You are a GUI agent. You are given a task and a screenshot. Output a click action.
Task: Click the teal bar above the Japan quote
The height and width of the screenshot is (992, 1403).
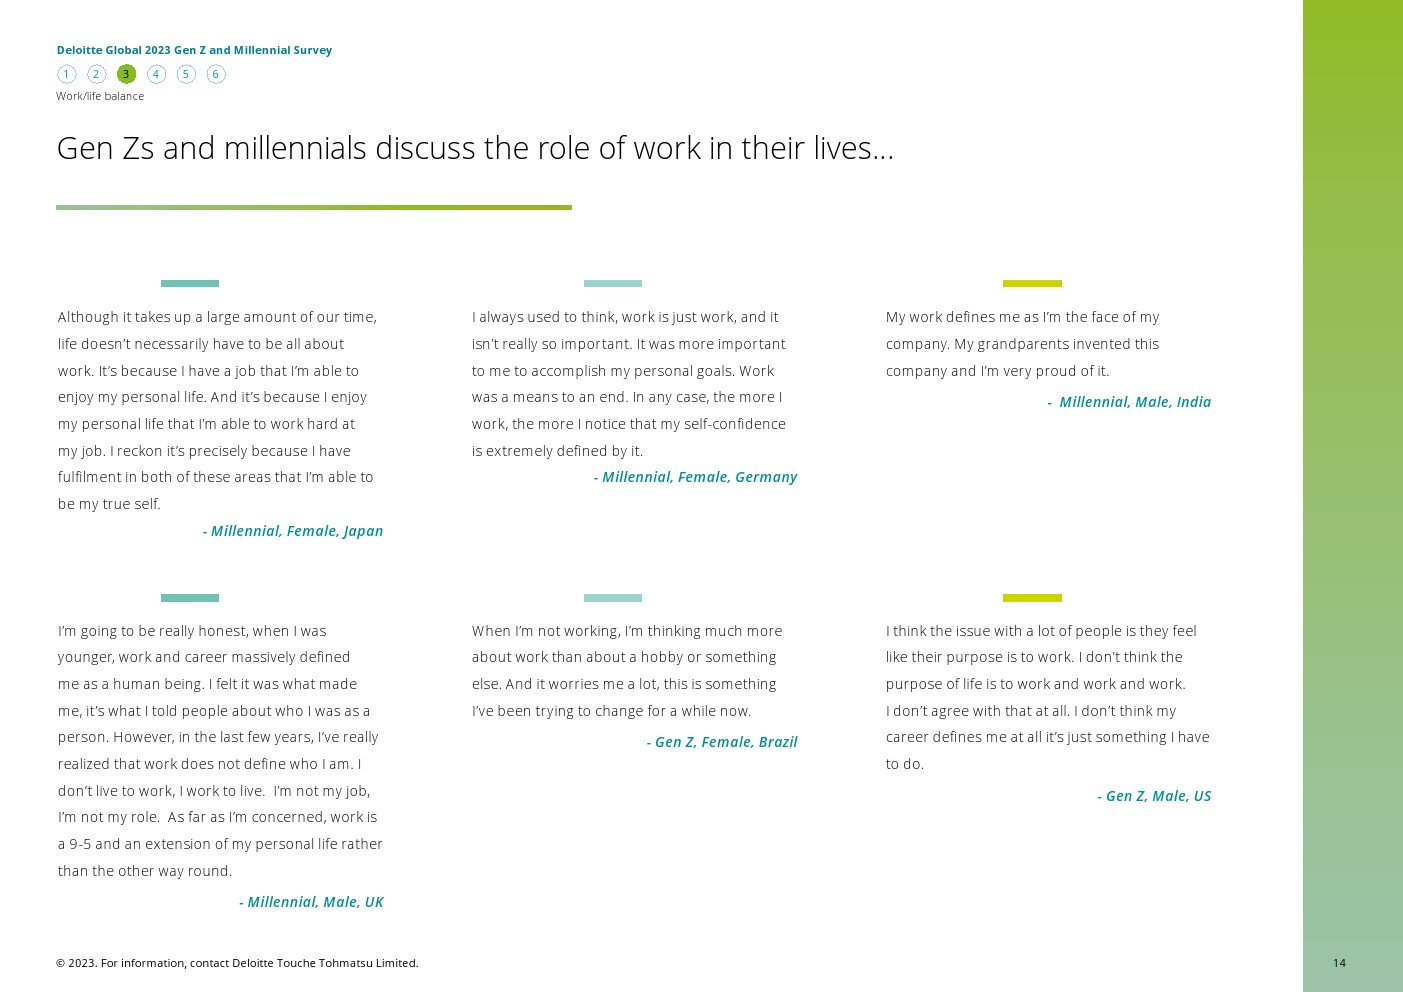point(190,283)
